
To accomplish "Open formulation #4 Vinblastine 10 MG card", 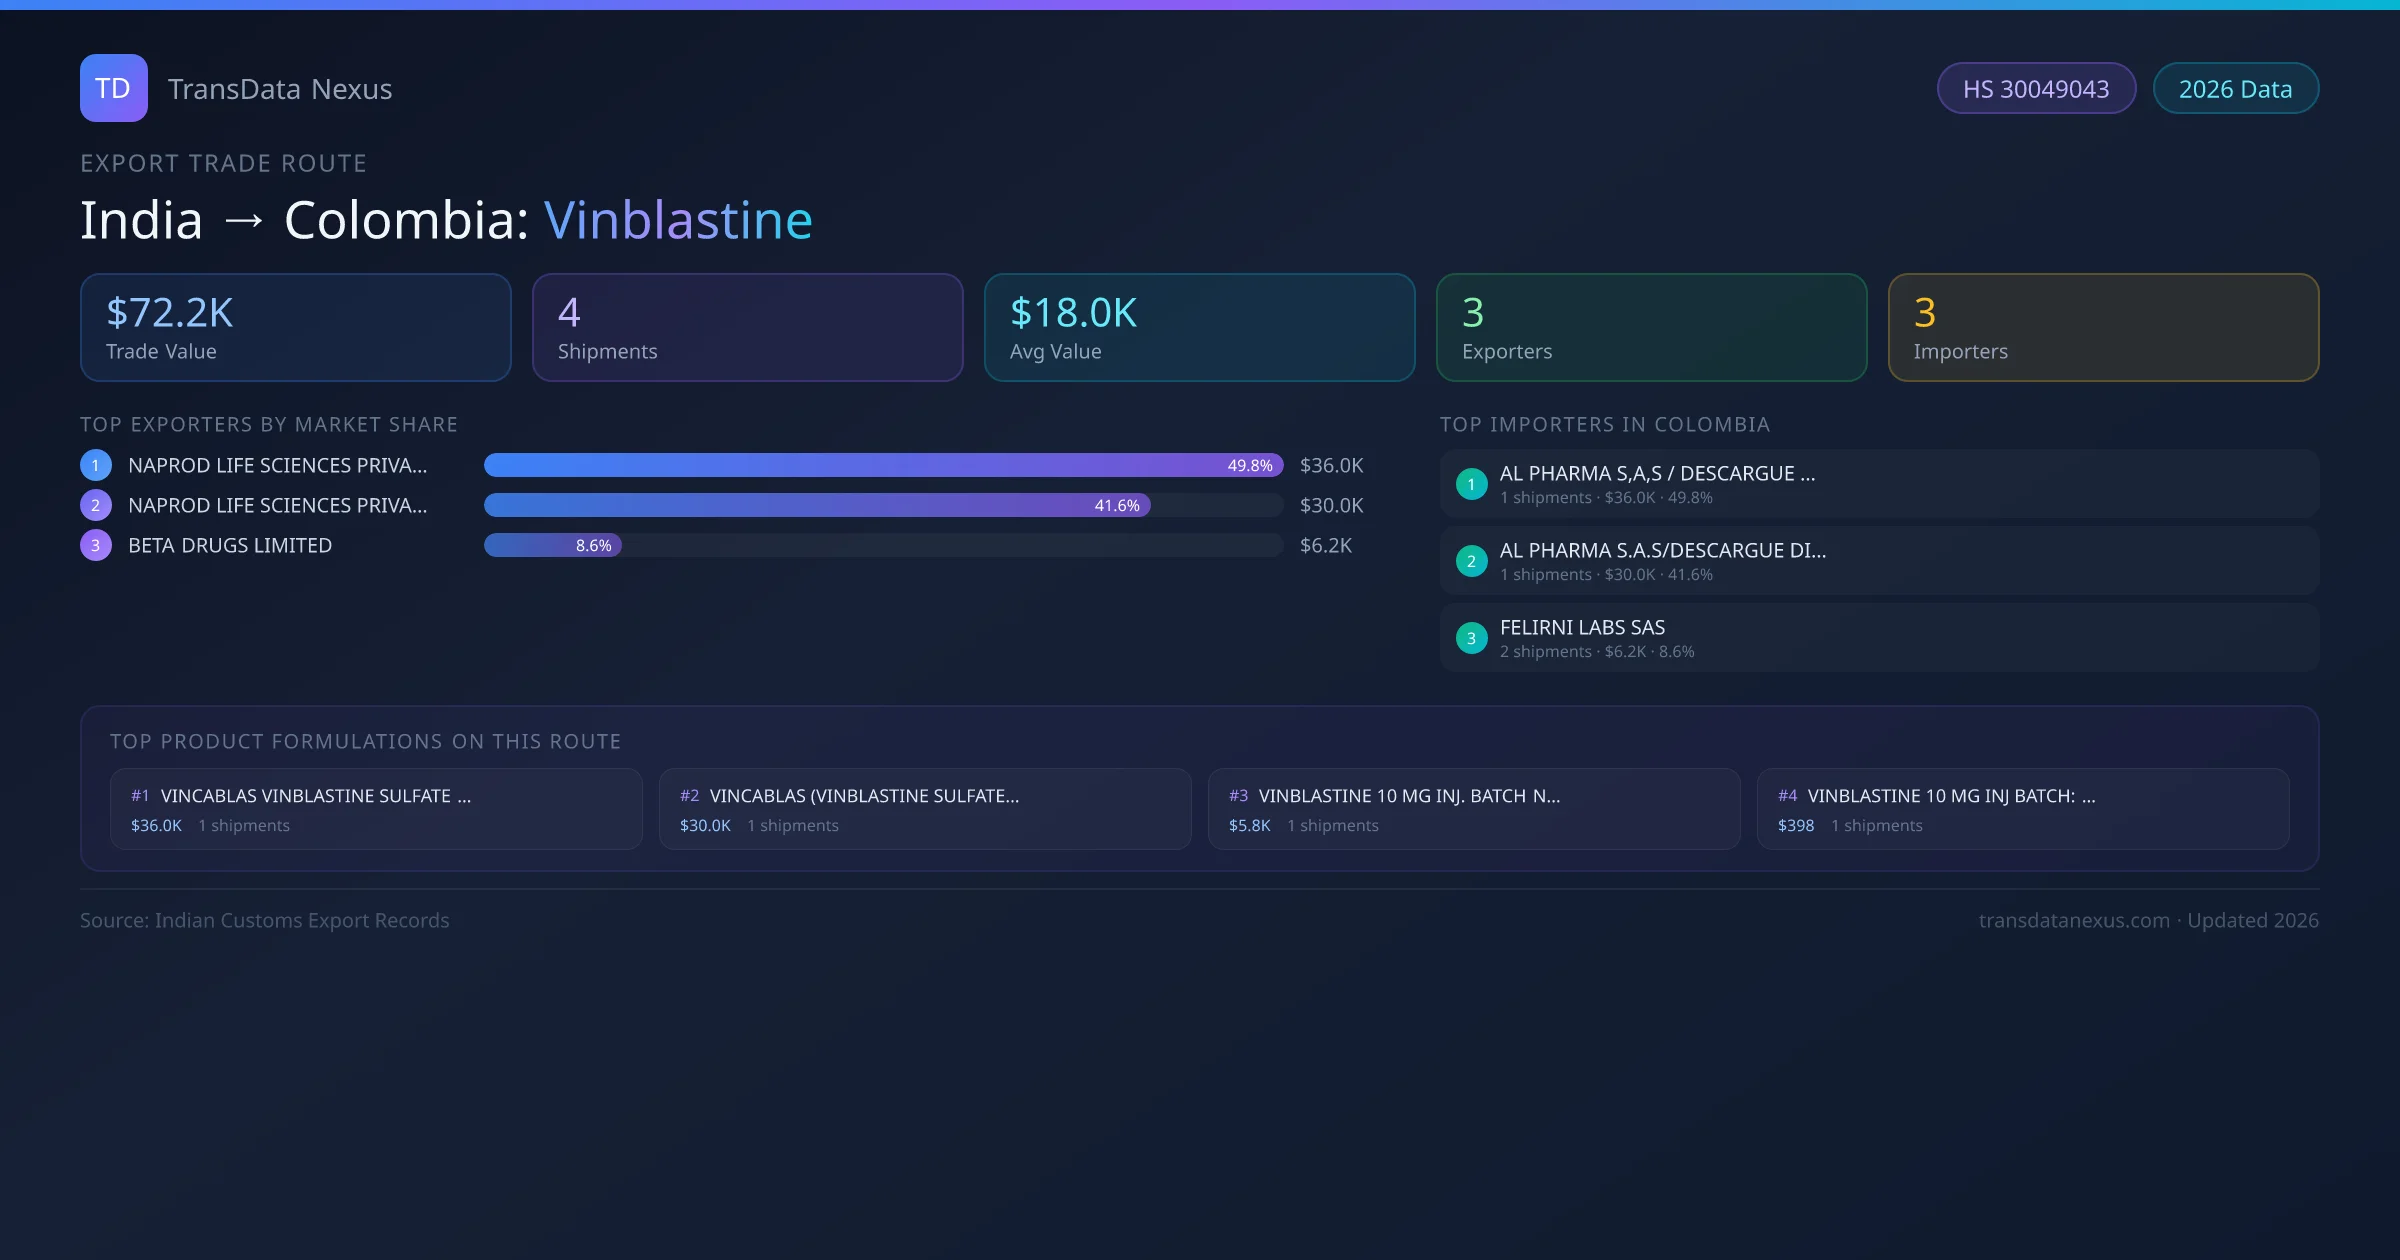I will [x=2022, y=809].
